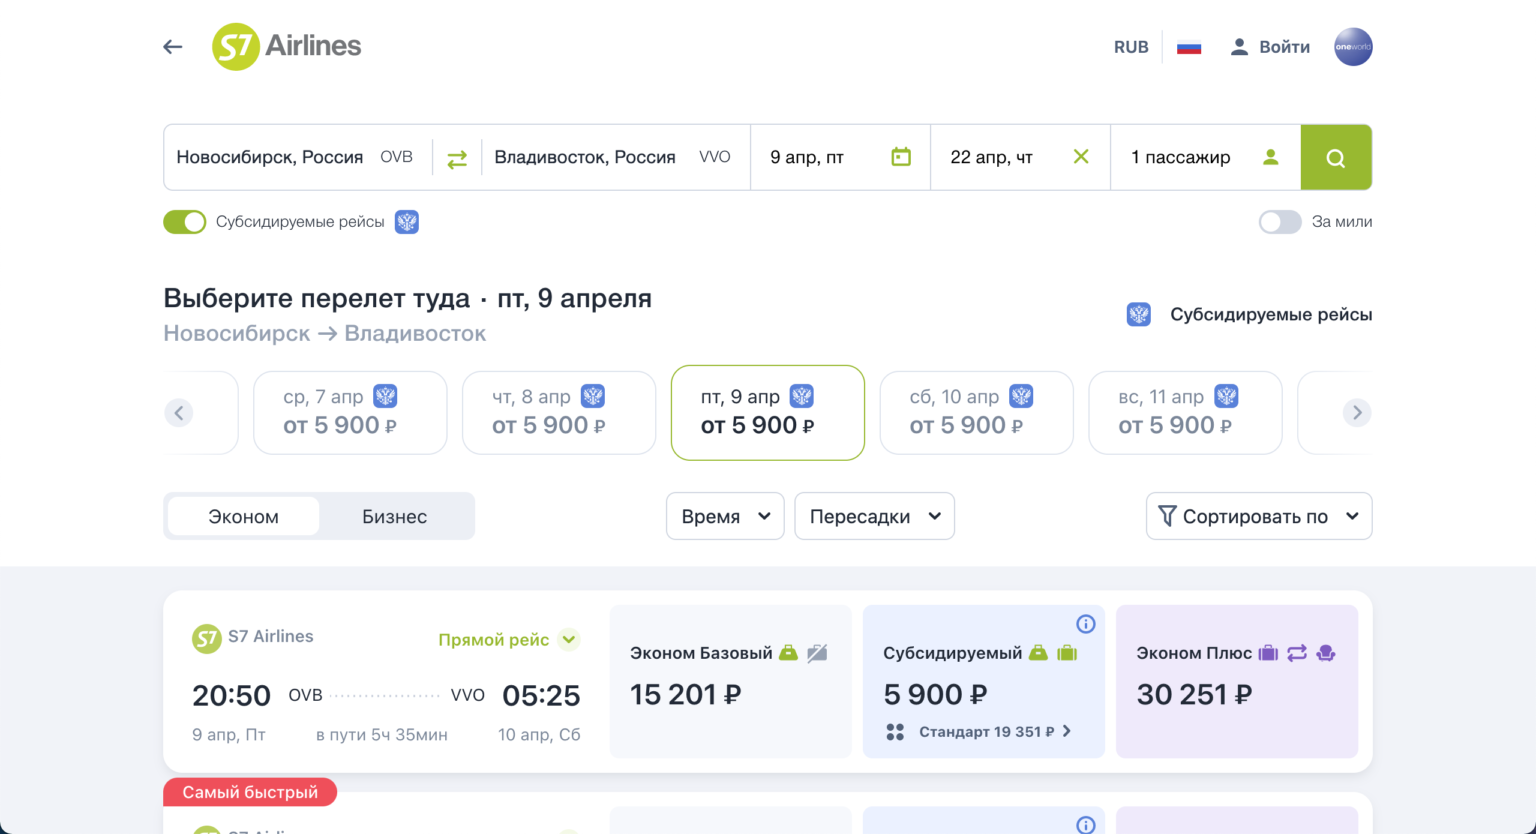Edit origin field Новосибирск, Россия
Viewport: 1536px width, 834px height.
point(298,157)
